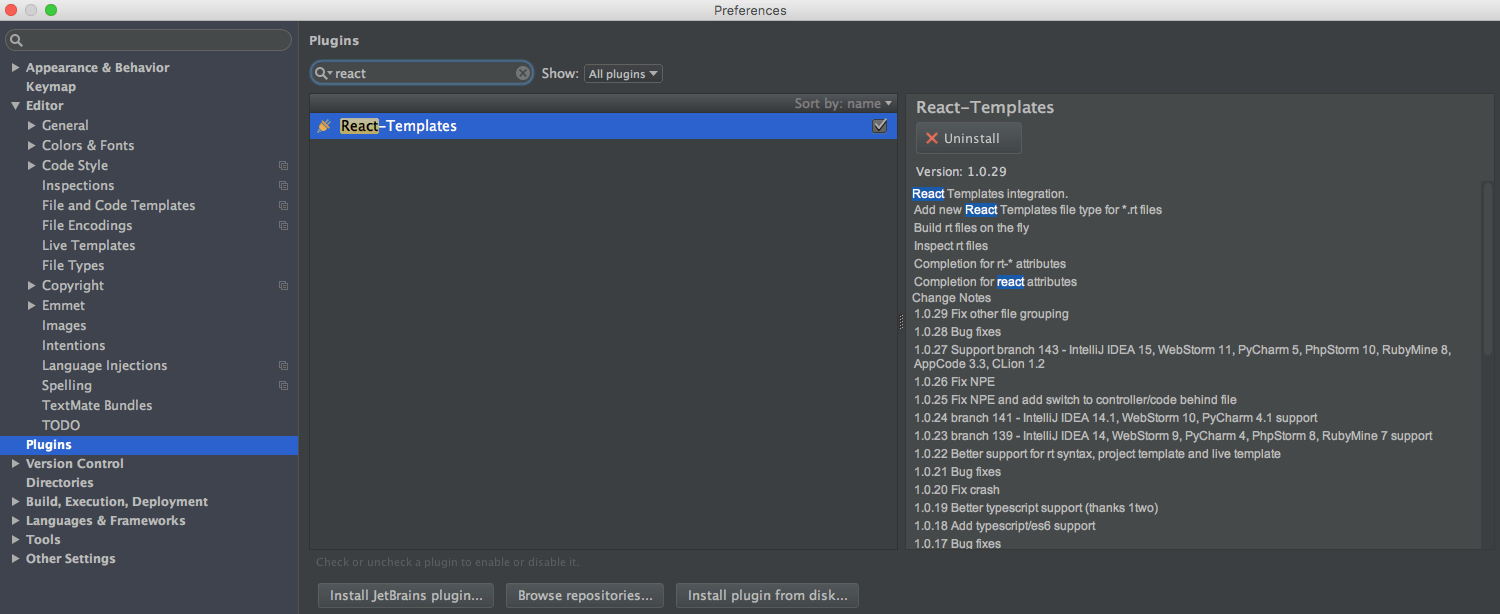Viewport: 1500px width, 614px height.
Task: Collapse the Editor section arrow
Action: (x=15, y=106)
